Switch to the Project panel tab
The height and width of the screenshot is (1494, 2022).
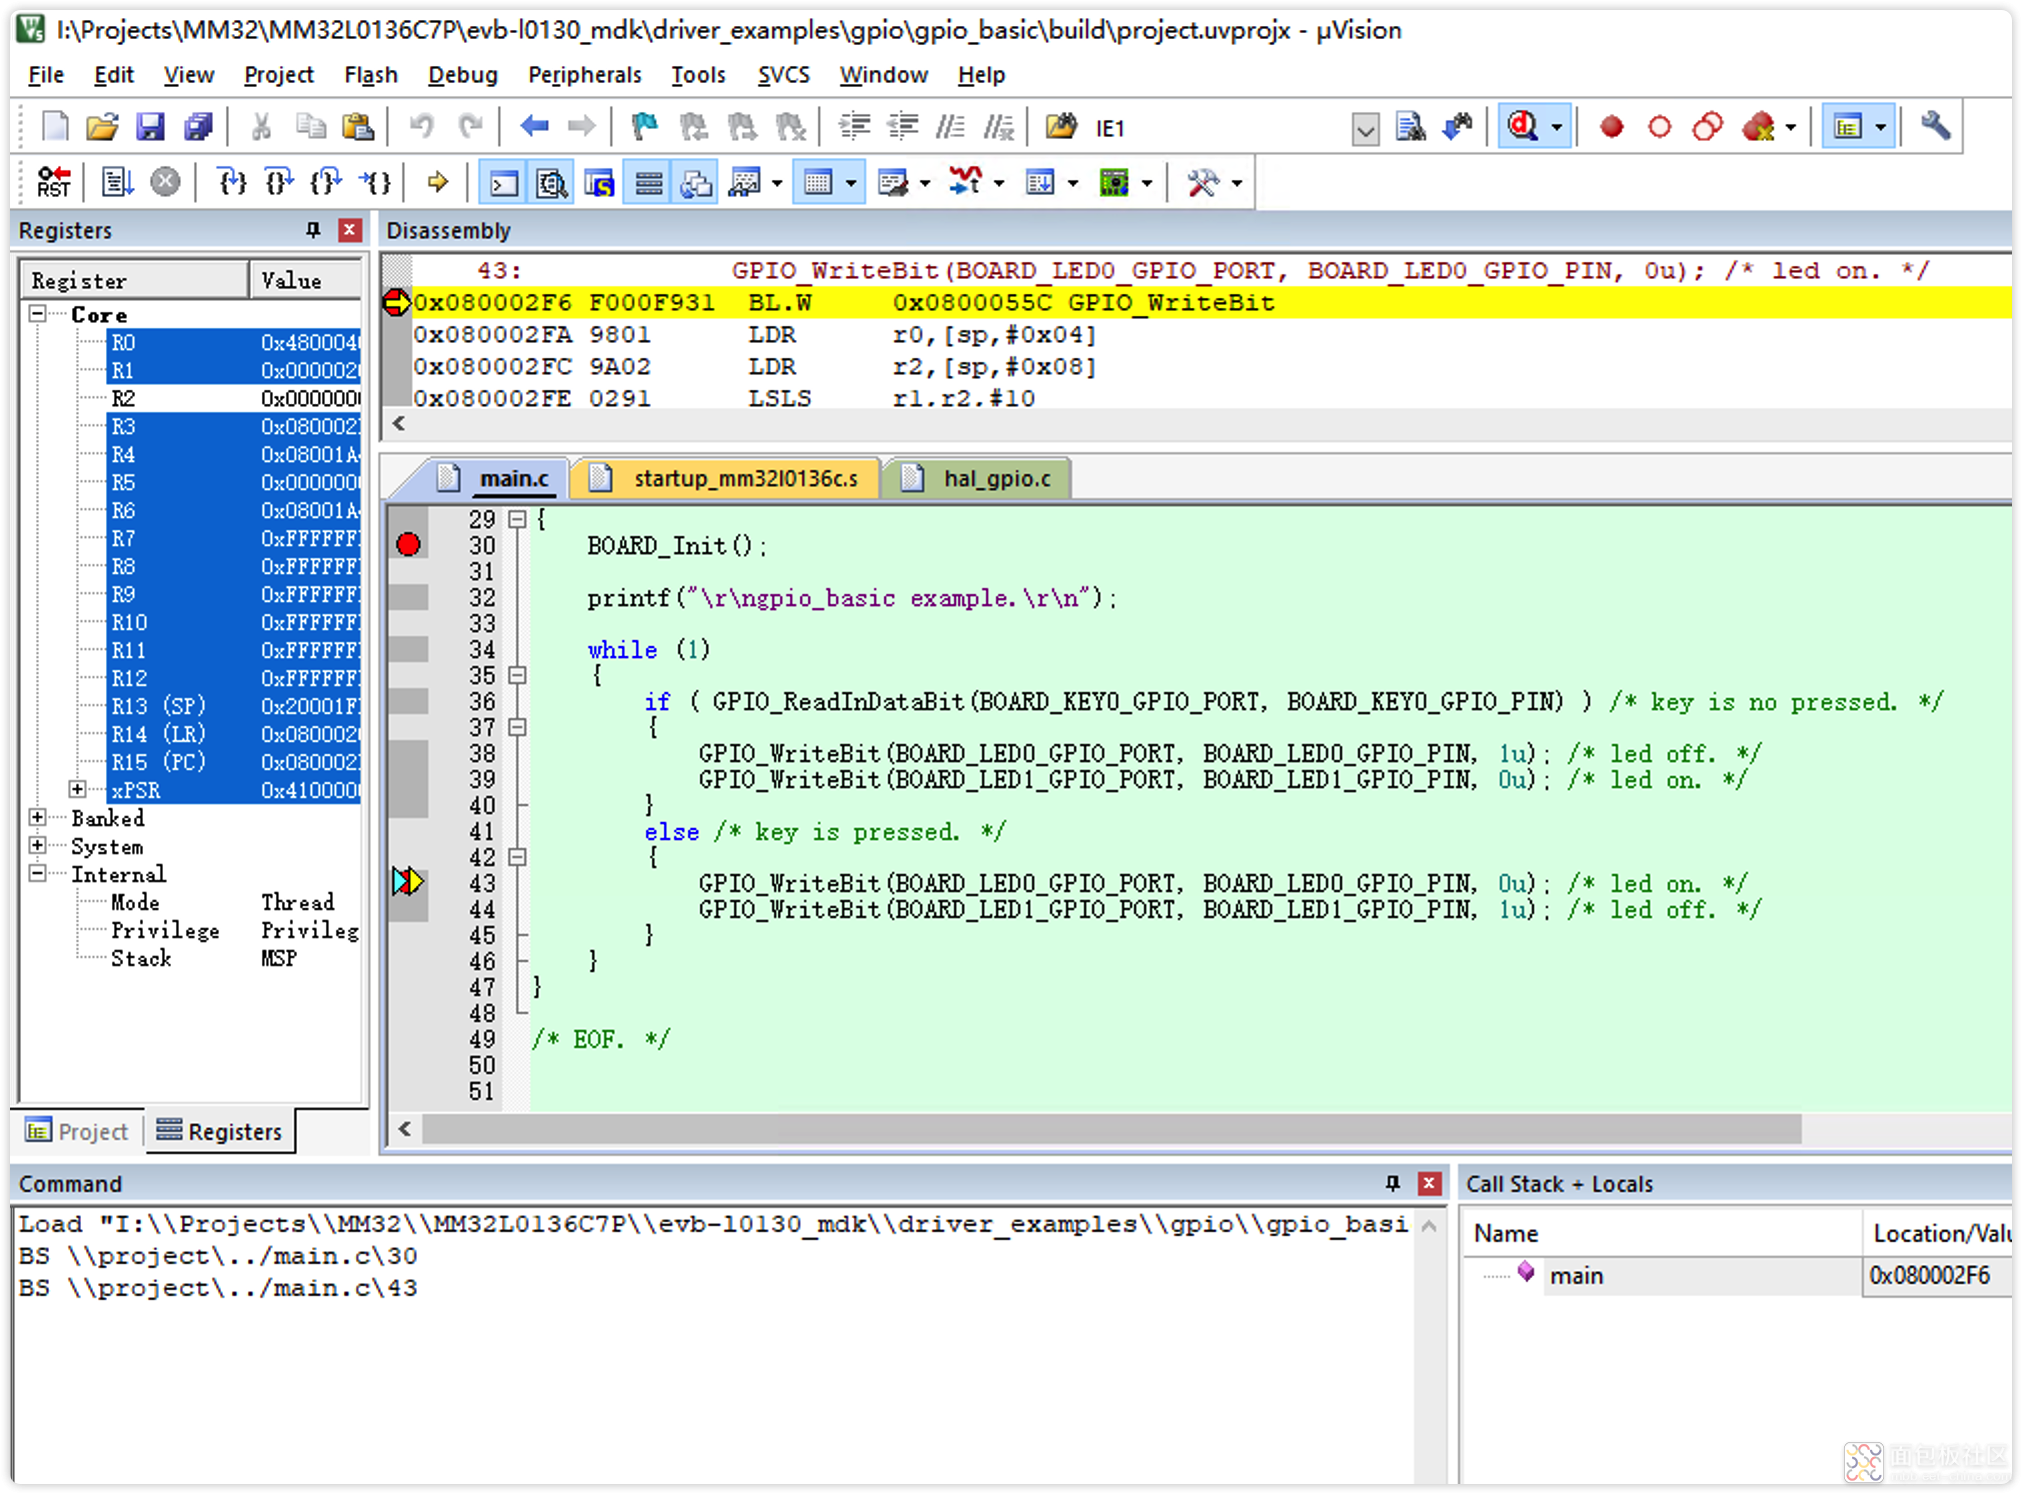pos(78,1131)
